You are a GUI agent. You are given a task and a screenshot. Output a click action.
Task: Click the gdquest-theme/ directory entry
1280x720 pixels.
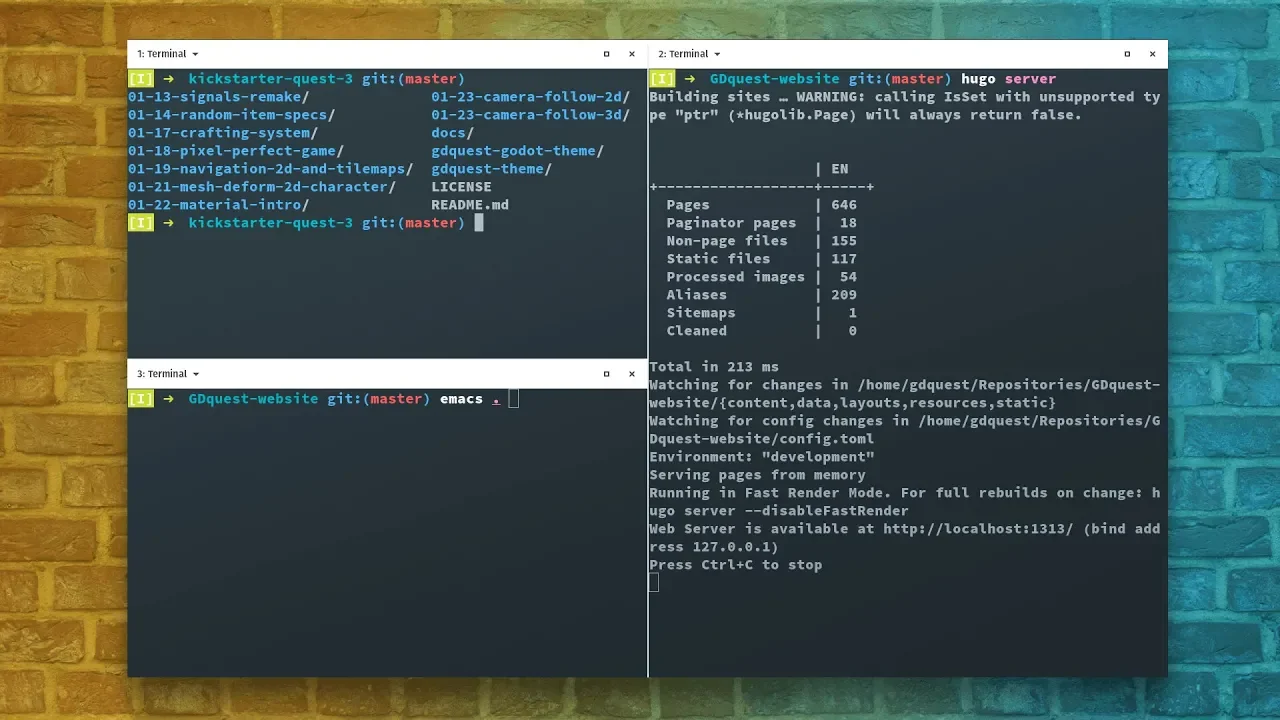click(x=491, y=169)
